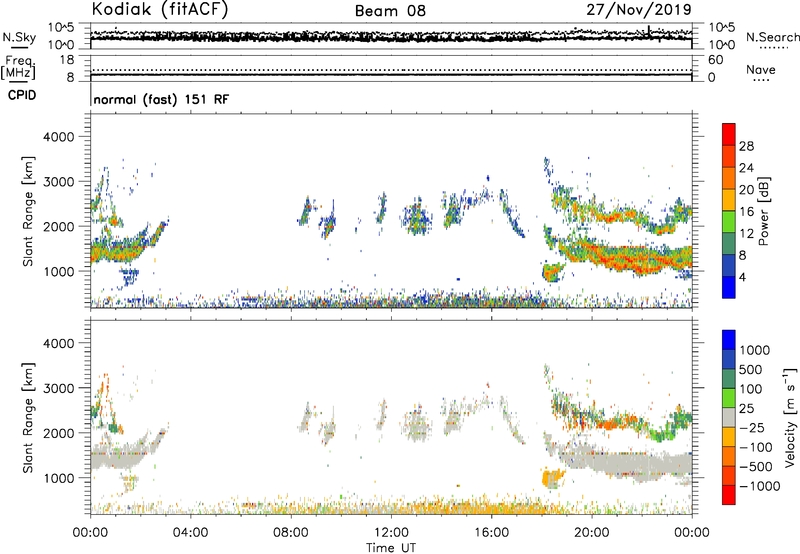Click the "N.Sky" legend label
The width and height of the screenshot is (800, 554).
(19, 37)
